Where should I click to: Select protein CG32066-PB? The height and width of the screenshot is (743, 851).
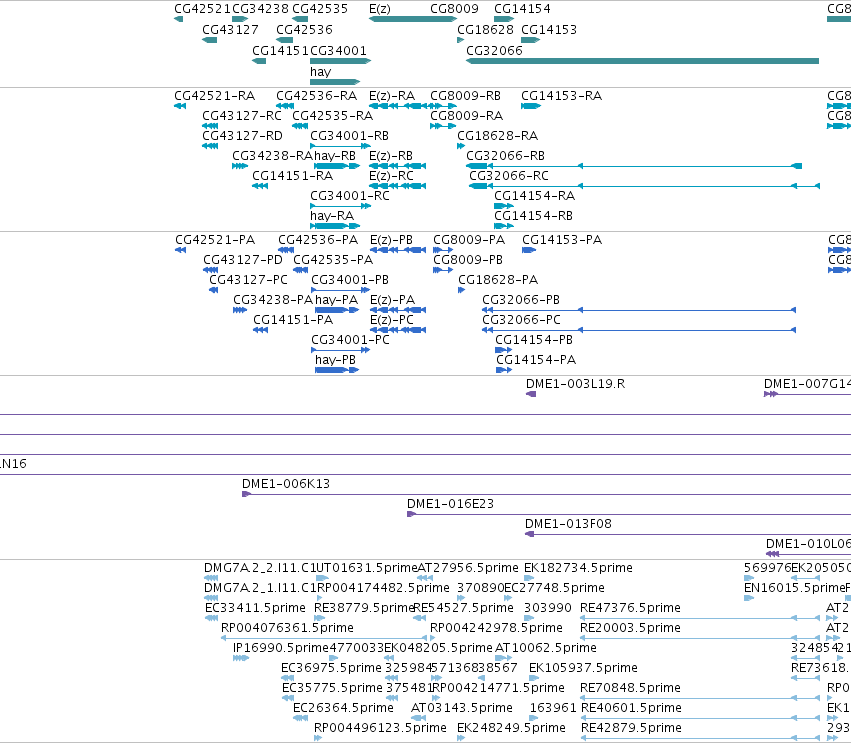520,300
